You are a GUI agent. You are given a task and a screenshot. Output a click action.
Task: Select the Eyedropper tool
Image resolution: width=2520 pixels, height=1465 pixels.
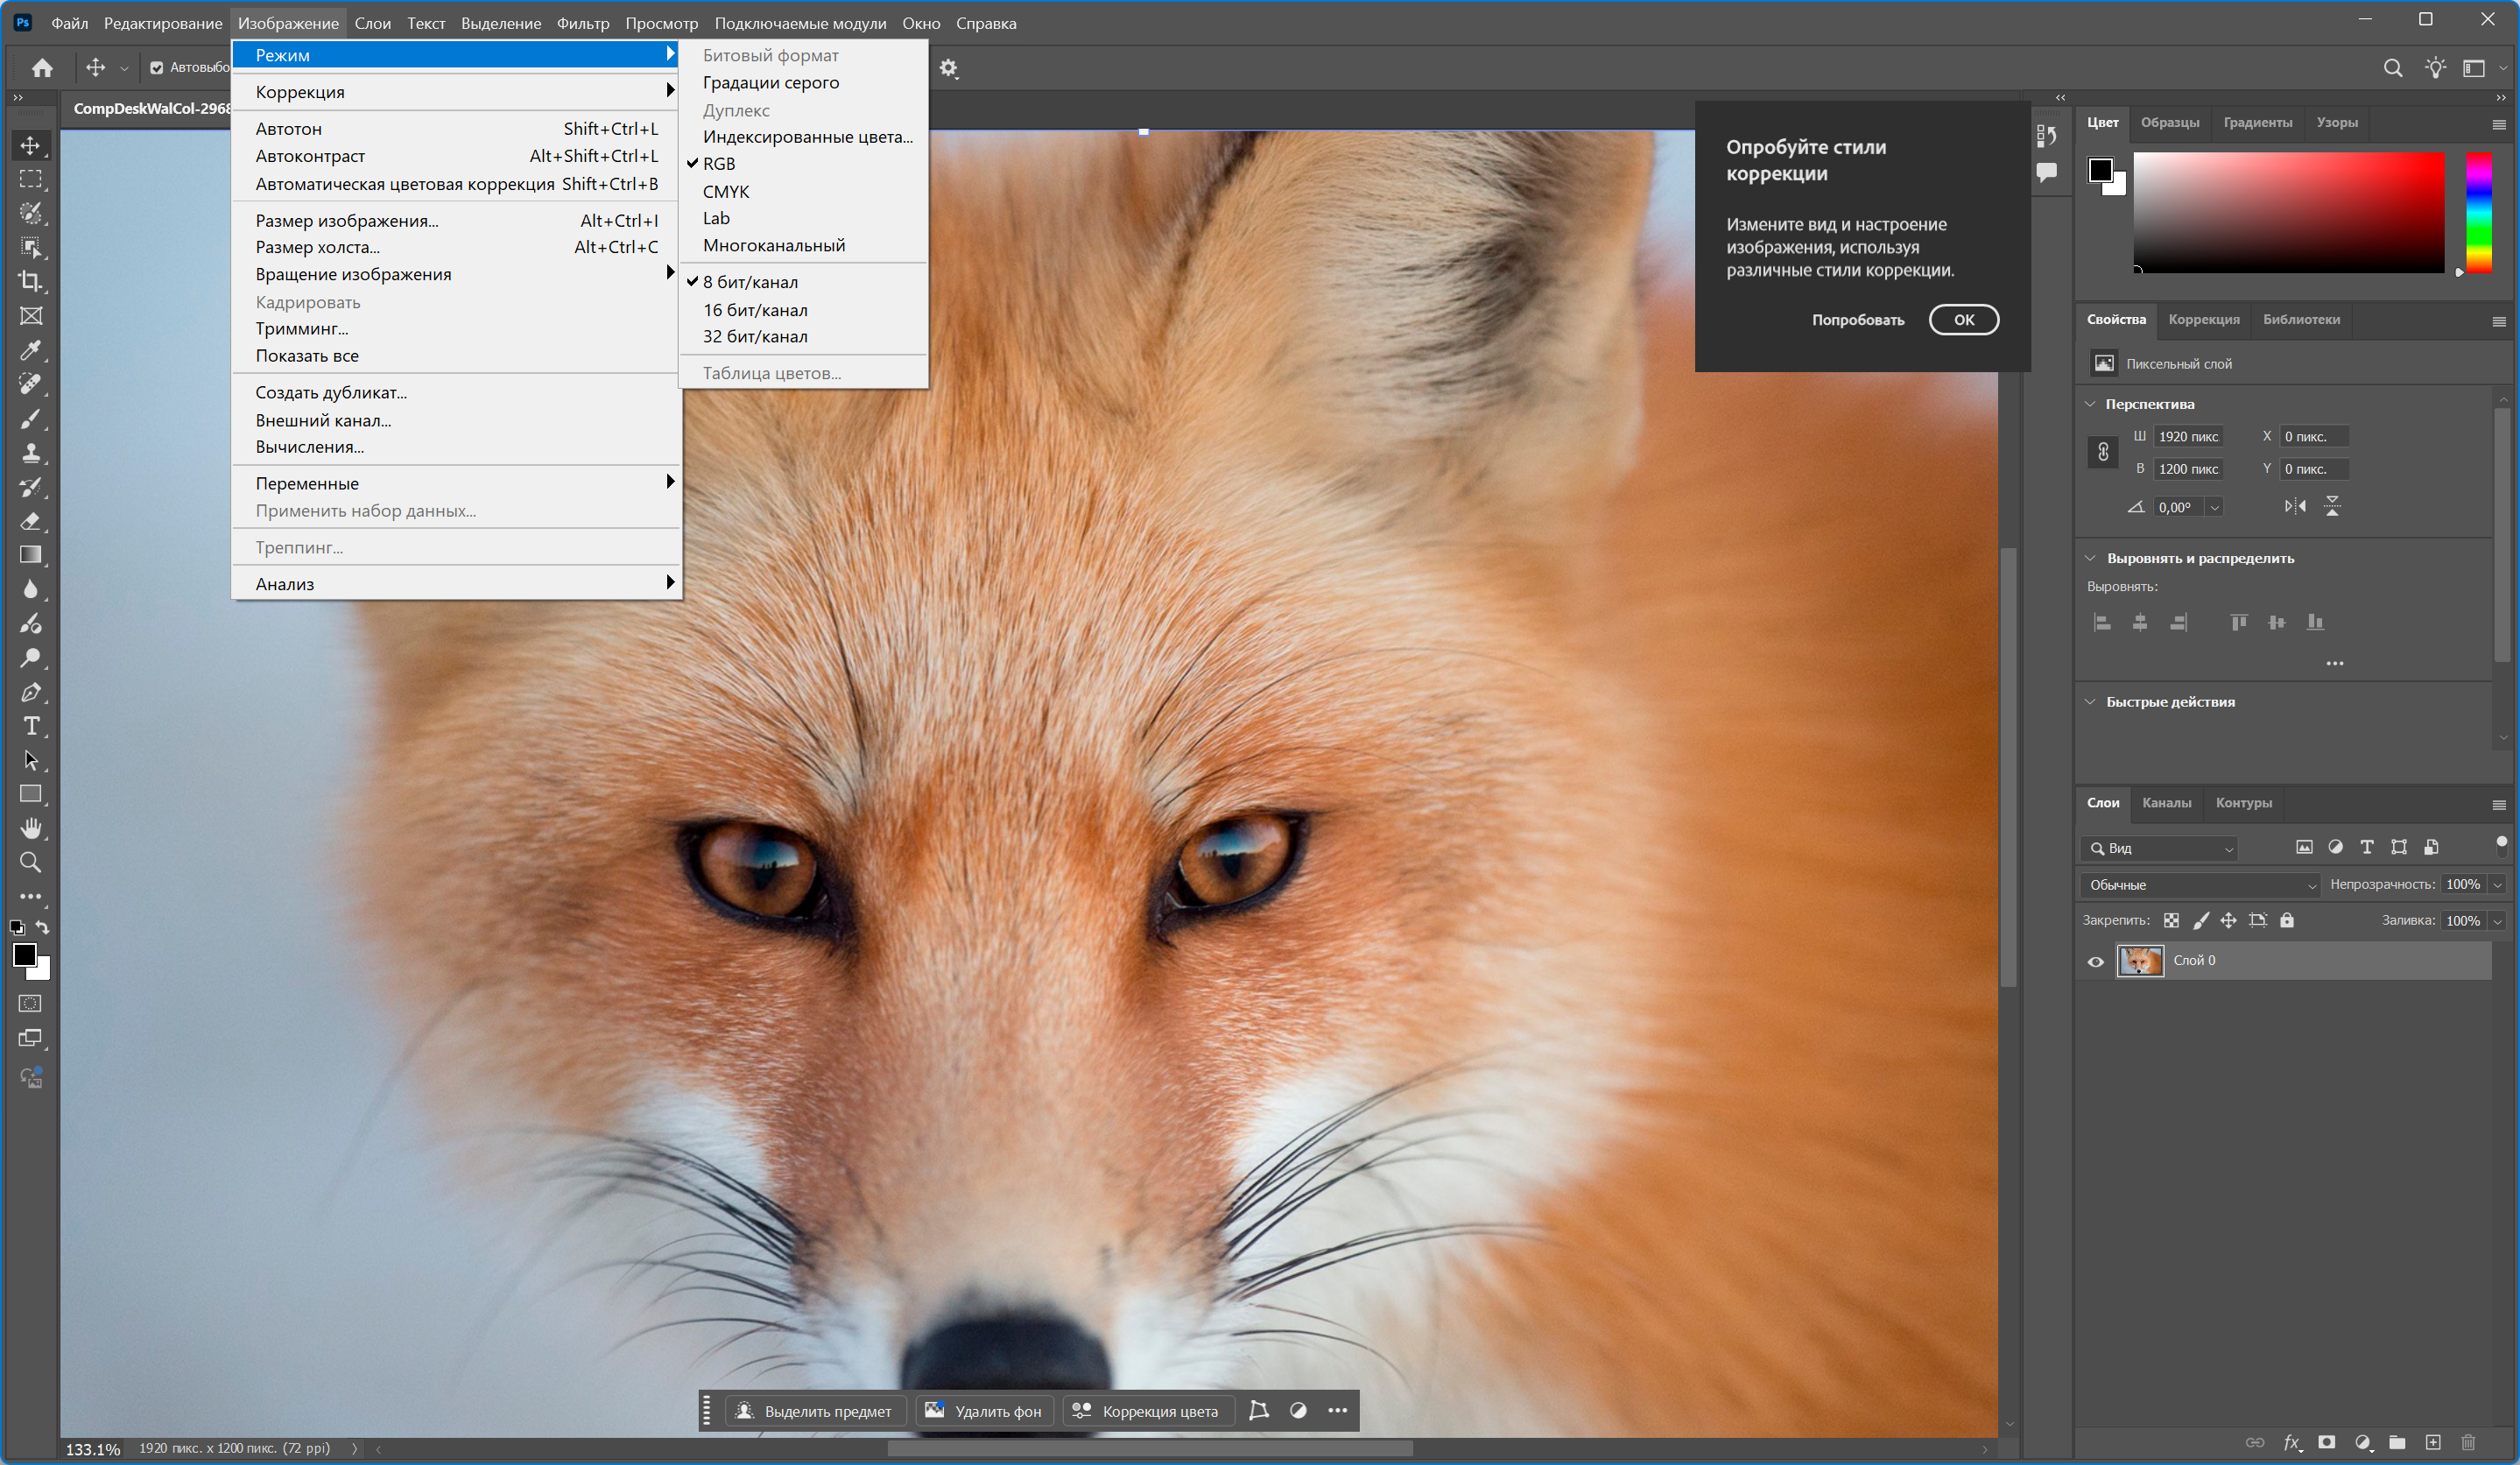click(31, 350)
